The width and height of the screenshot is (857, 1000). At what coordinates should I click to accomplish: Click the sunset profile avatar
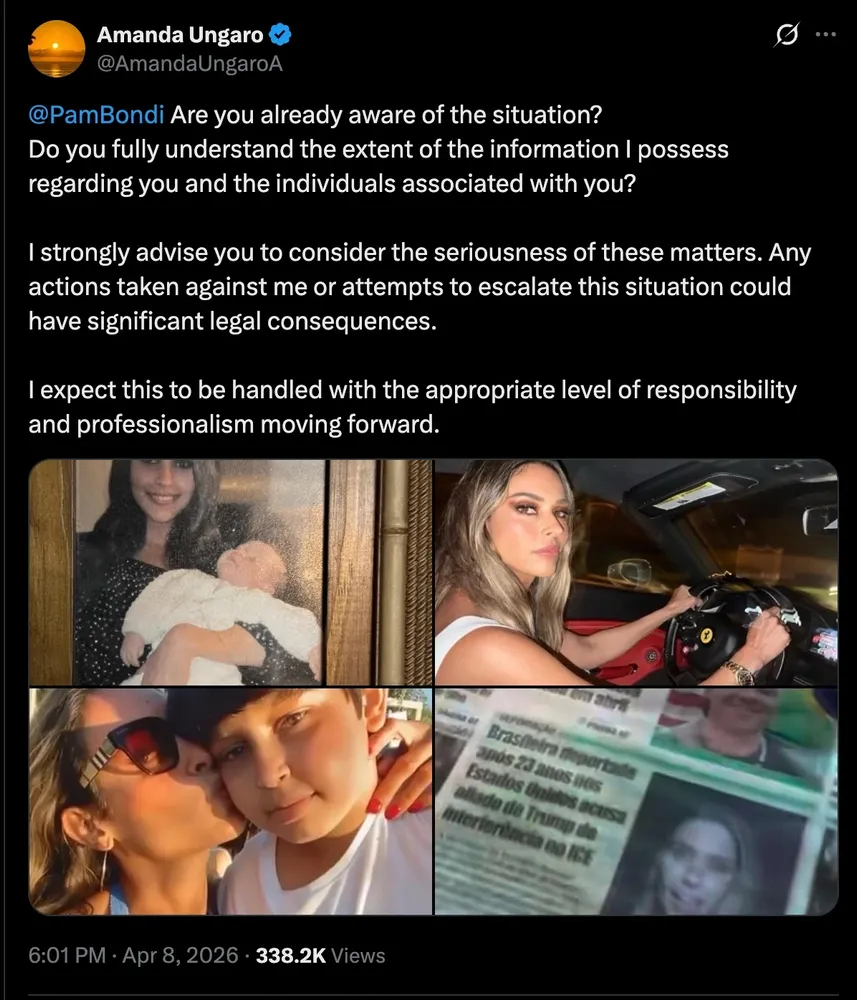[57, 49]
